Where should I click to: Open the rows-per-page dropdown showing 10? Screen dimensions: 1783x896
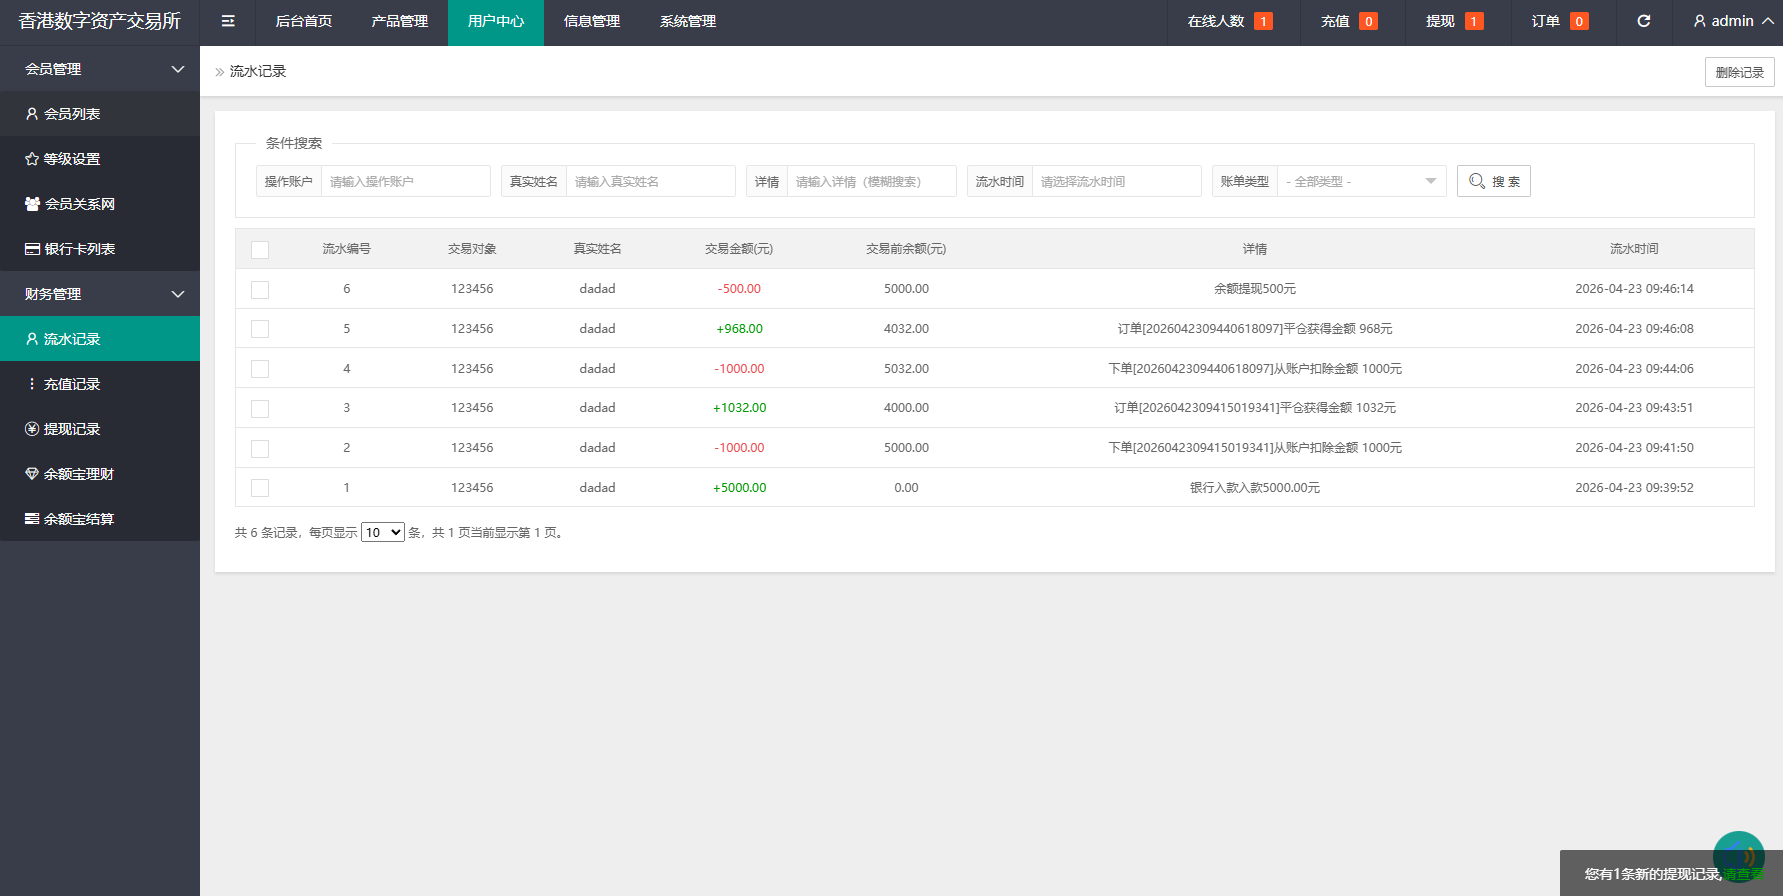click(x=382, y=532)
